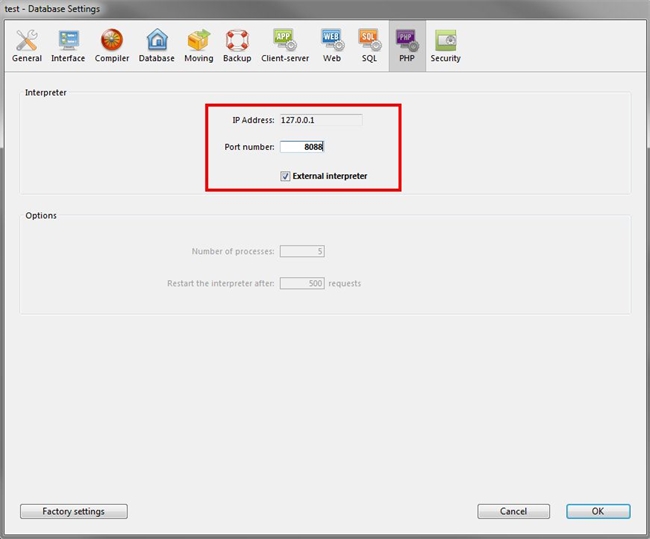This screenshot has height=539, width=650.
Task: Select the Database settings icon
Action: pos(156,45)
